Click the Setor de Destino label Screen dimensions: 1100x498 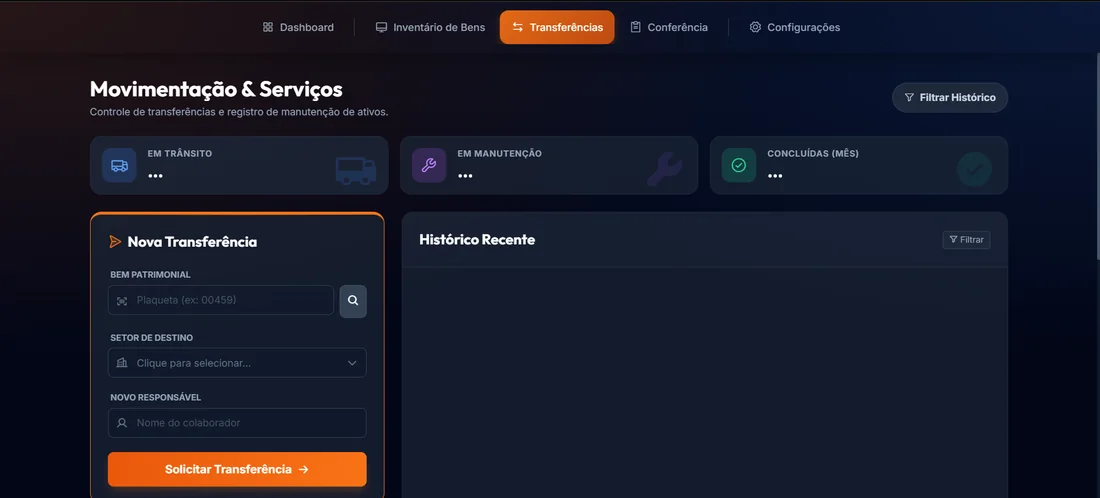click(x=152, y=337)
